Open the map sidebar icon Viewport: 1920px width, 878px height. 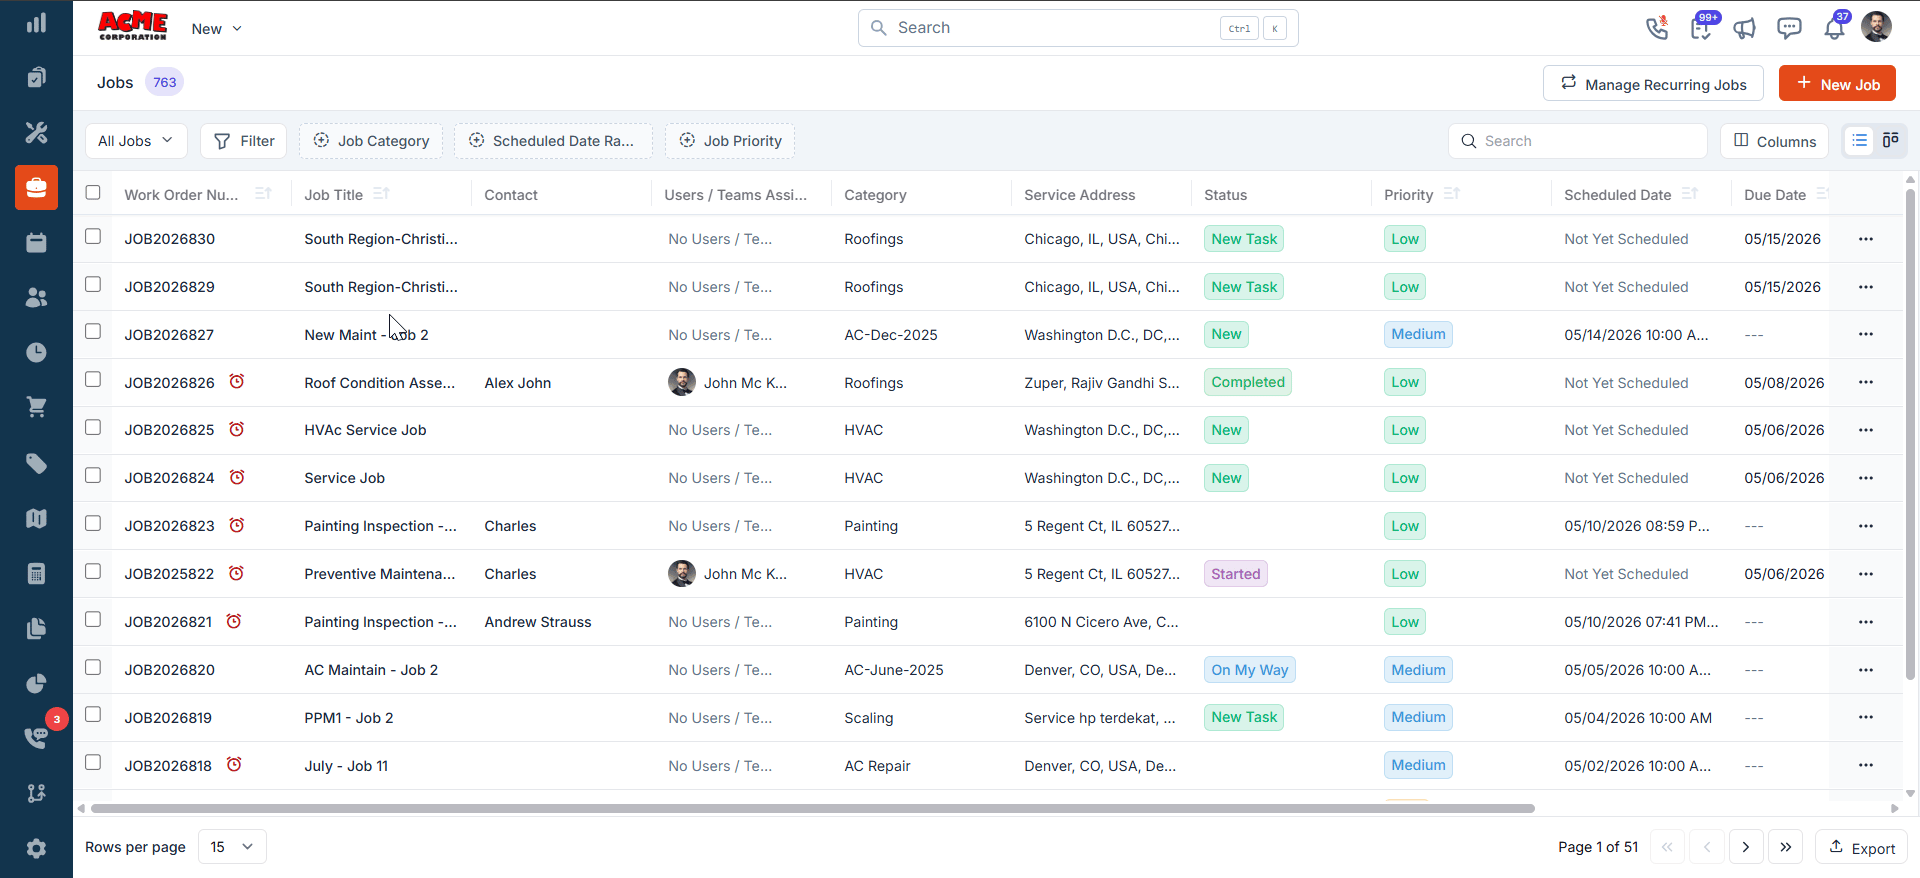coord(36,518)
